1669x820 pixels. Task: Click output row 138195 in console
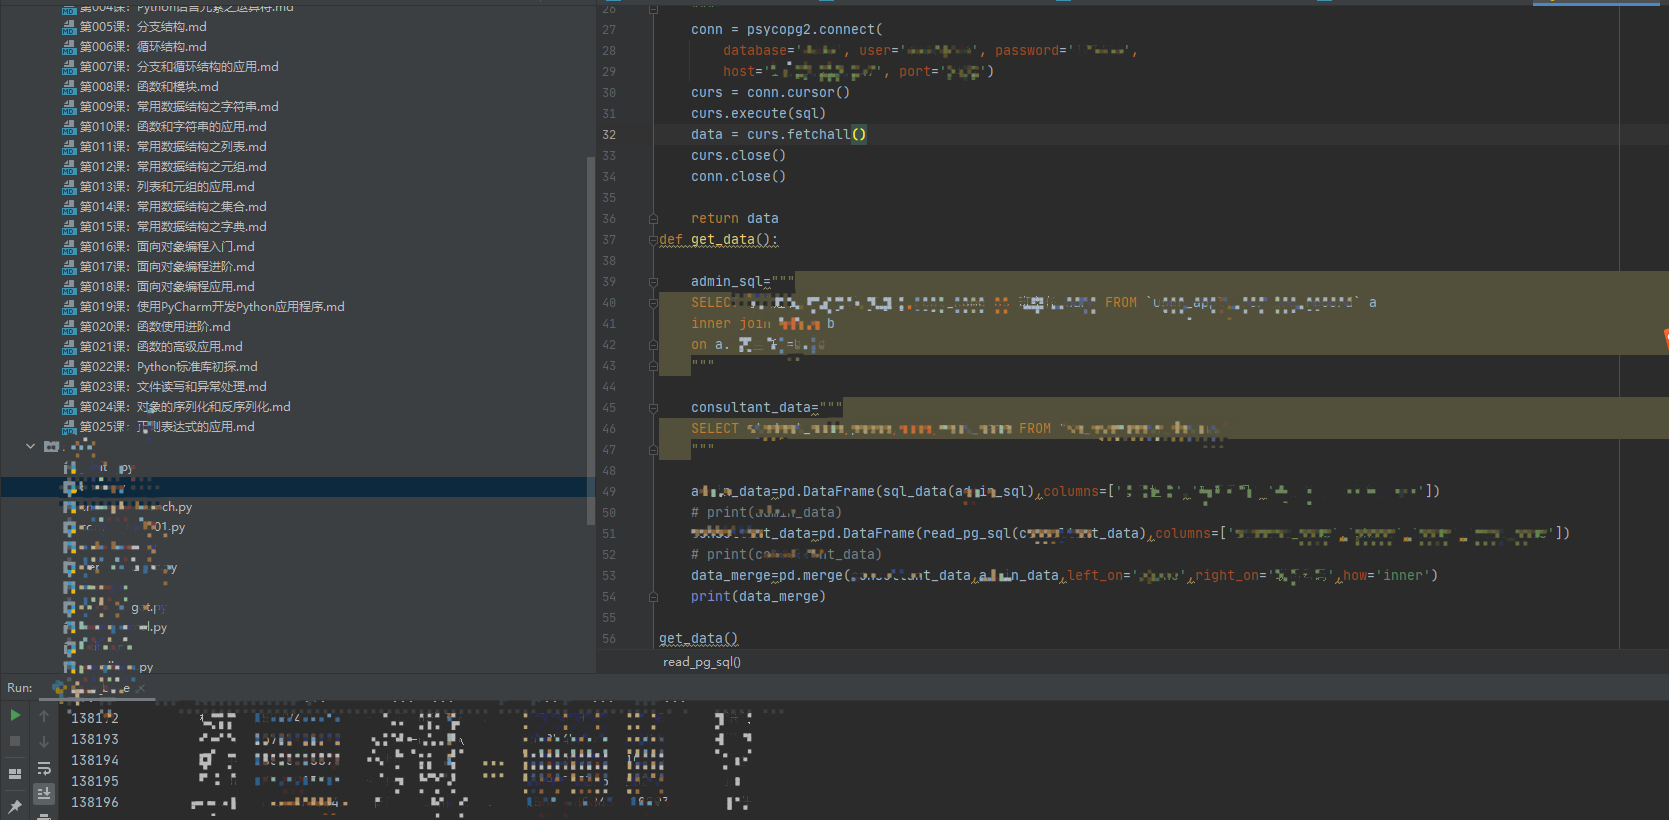coord(95,781)
